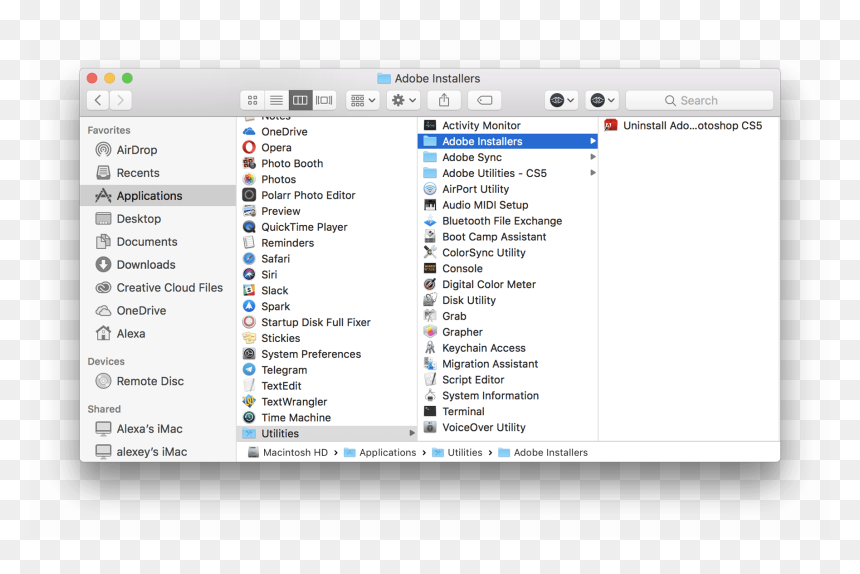Click the Slack app icon
Screen dimensions: 860x574
pyautogui.click(x=249, y=291)
